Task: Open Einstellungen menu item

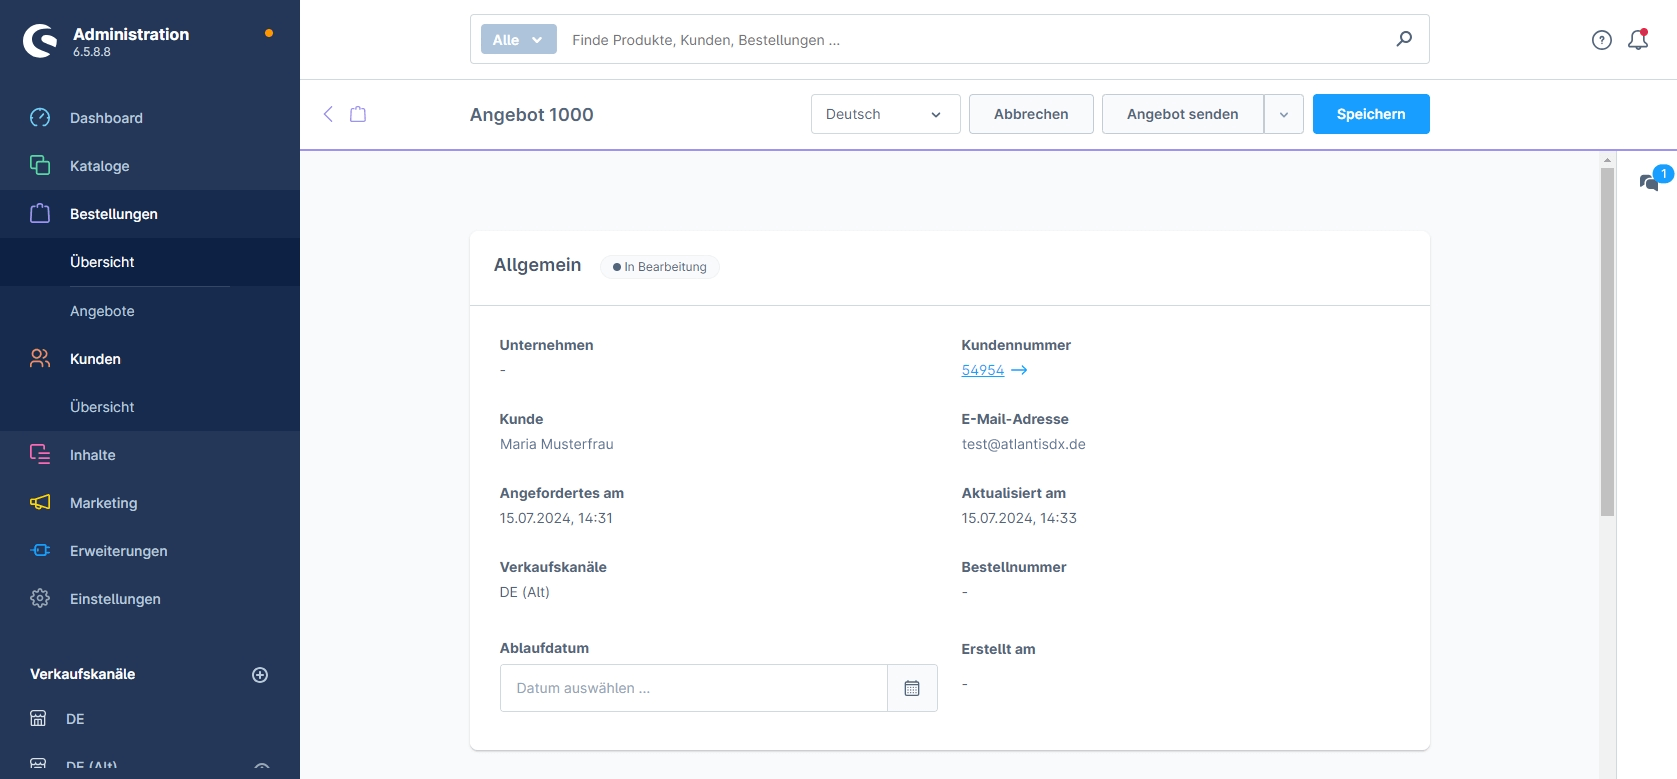Action: [x=115, y=599]
